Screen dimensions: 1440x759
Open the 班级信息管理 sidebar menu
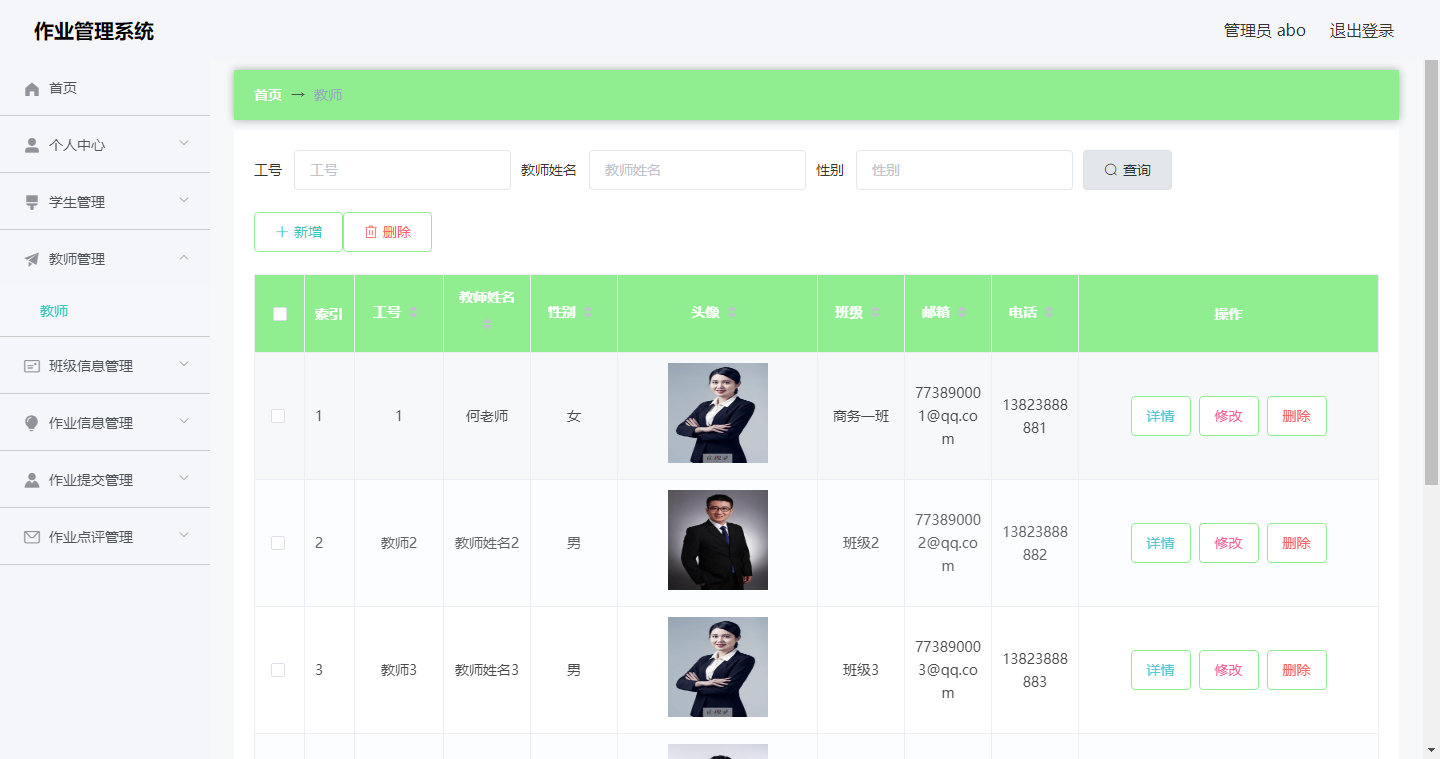105,366
